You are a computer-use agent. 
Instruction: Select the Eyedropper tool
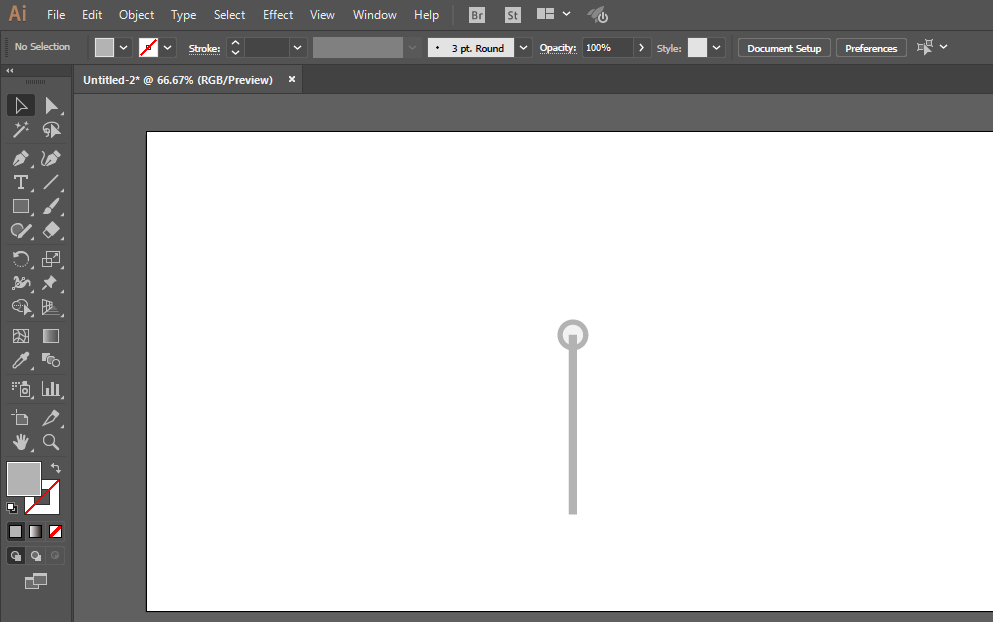[x=20, y=361]
